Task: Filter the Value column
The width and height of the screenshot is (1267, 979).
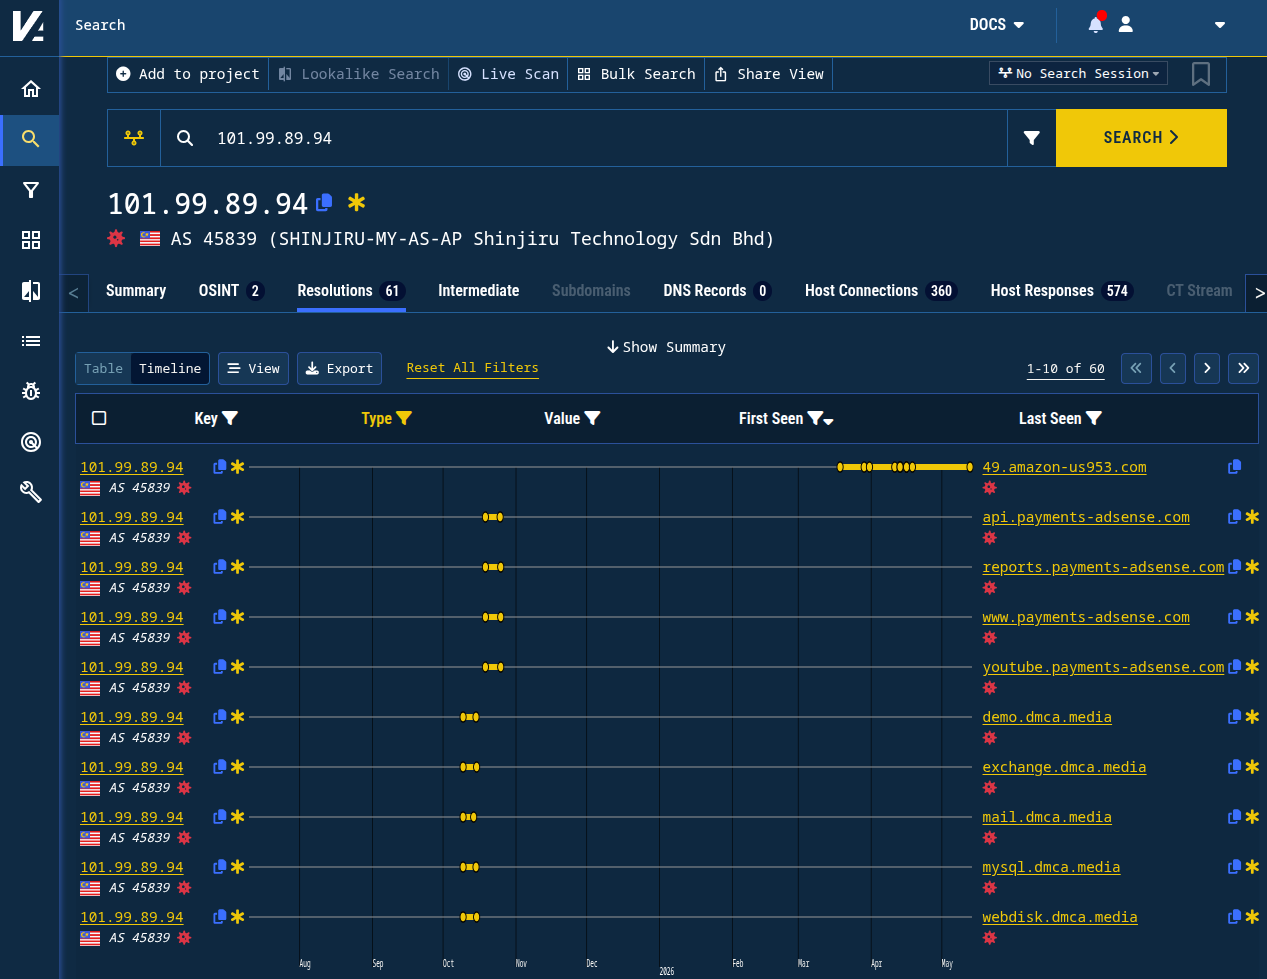Action: click(592, 418)
